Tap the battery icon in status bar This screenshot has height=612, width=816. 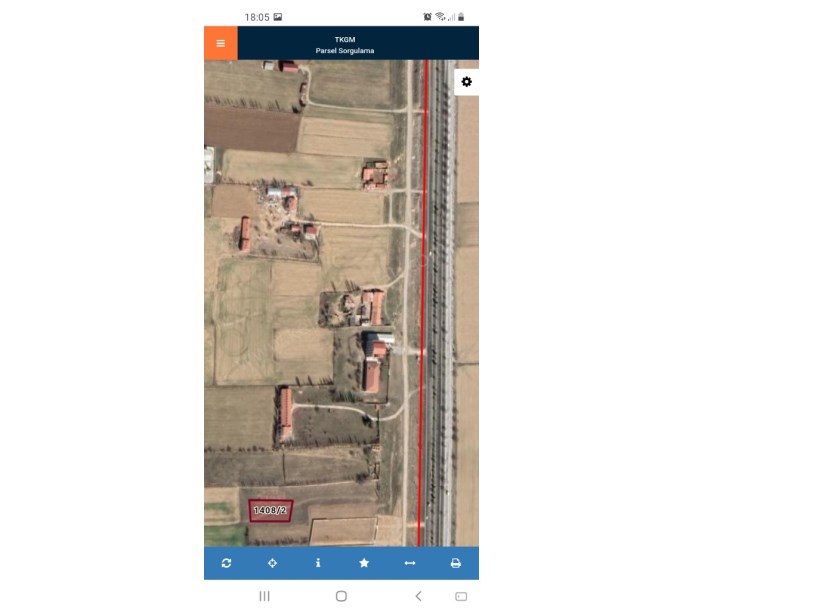[x=461, y=17]
